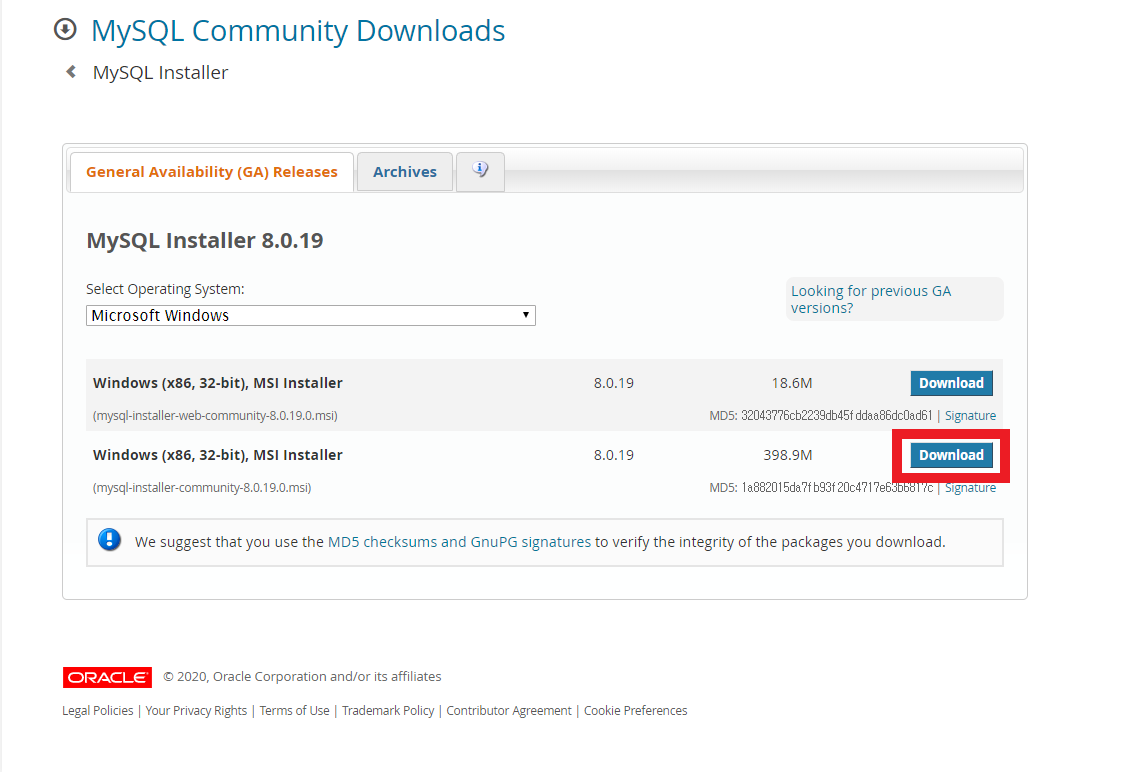The height and width of the screenshot is (772, 1144).
Task: Click the 398.9M file size value
Action: tap(788, 455)
